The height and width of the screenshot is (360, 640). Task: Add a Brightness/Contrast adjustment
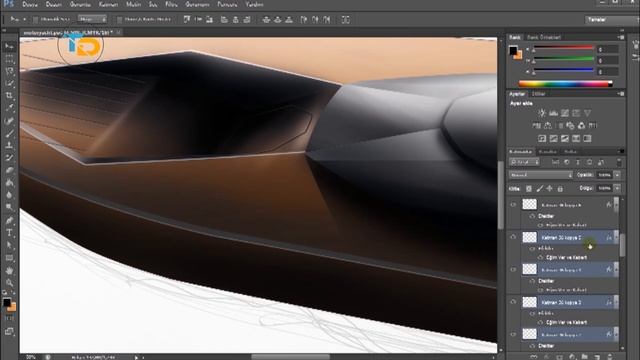pos(542,113)
